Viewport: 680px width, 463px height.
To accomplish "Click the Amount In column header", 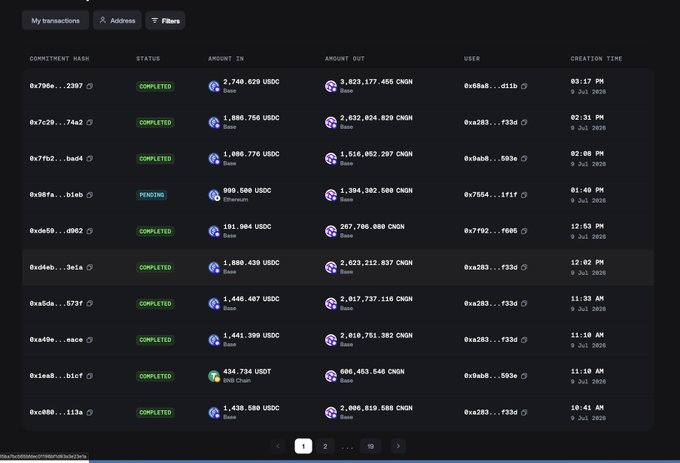I will tap(226, 59).
